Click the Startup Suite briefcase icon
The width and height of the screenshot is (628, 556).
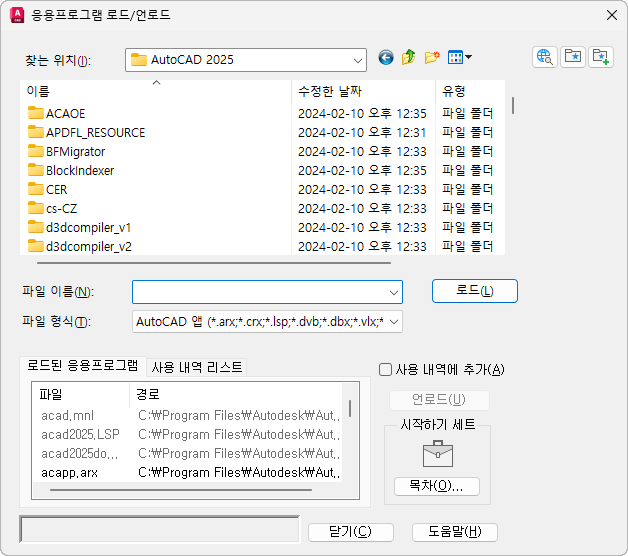coord(437,454)
